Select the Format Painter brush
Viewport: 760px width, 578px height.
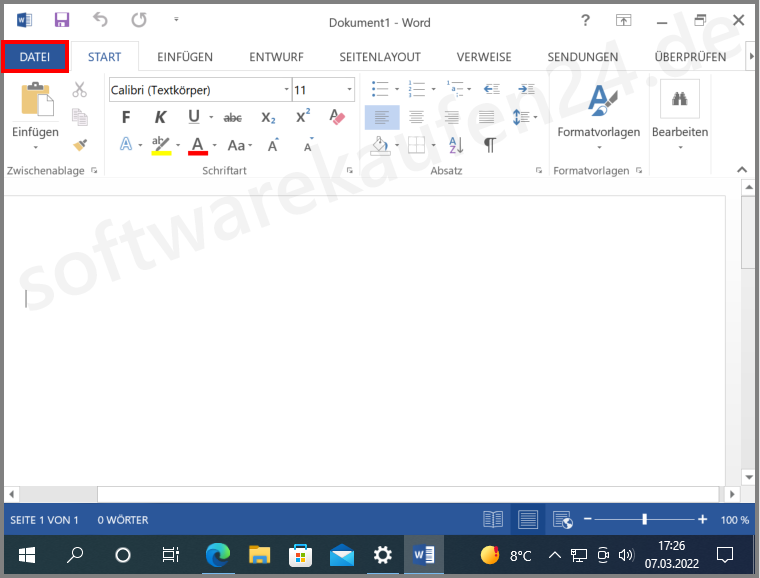(x=79, y=145)
